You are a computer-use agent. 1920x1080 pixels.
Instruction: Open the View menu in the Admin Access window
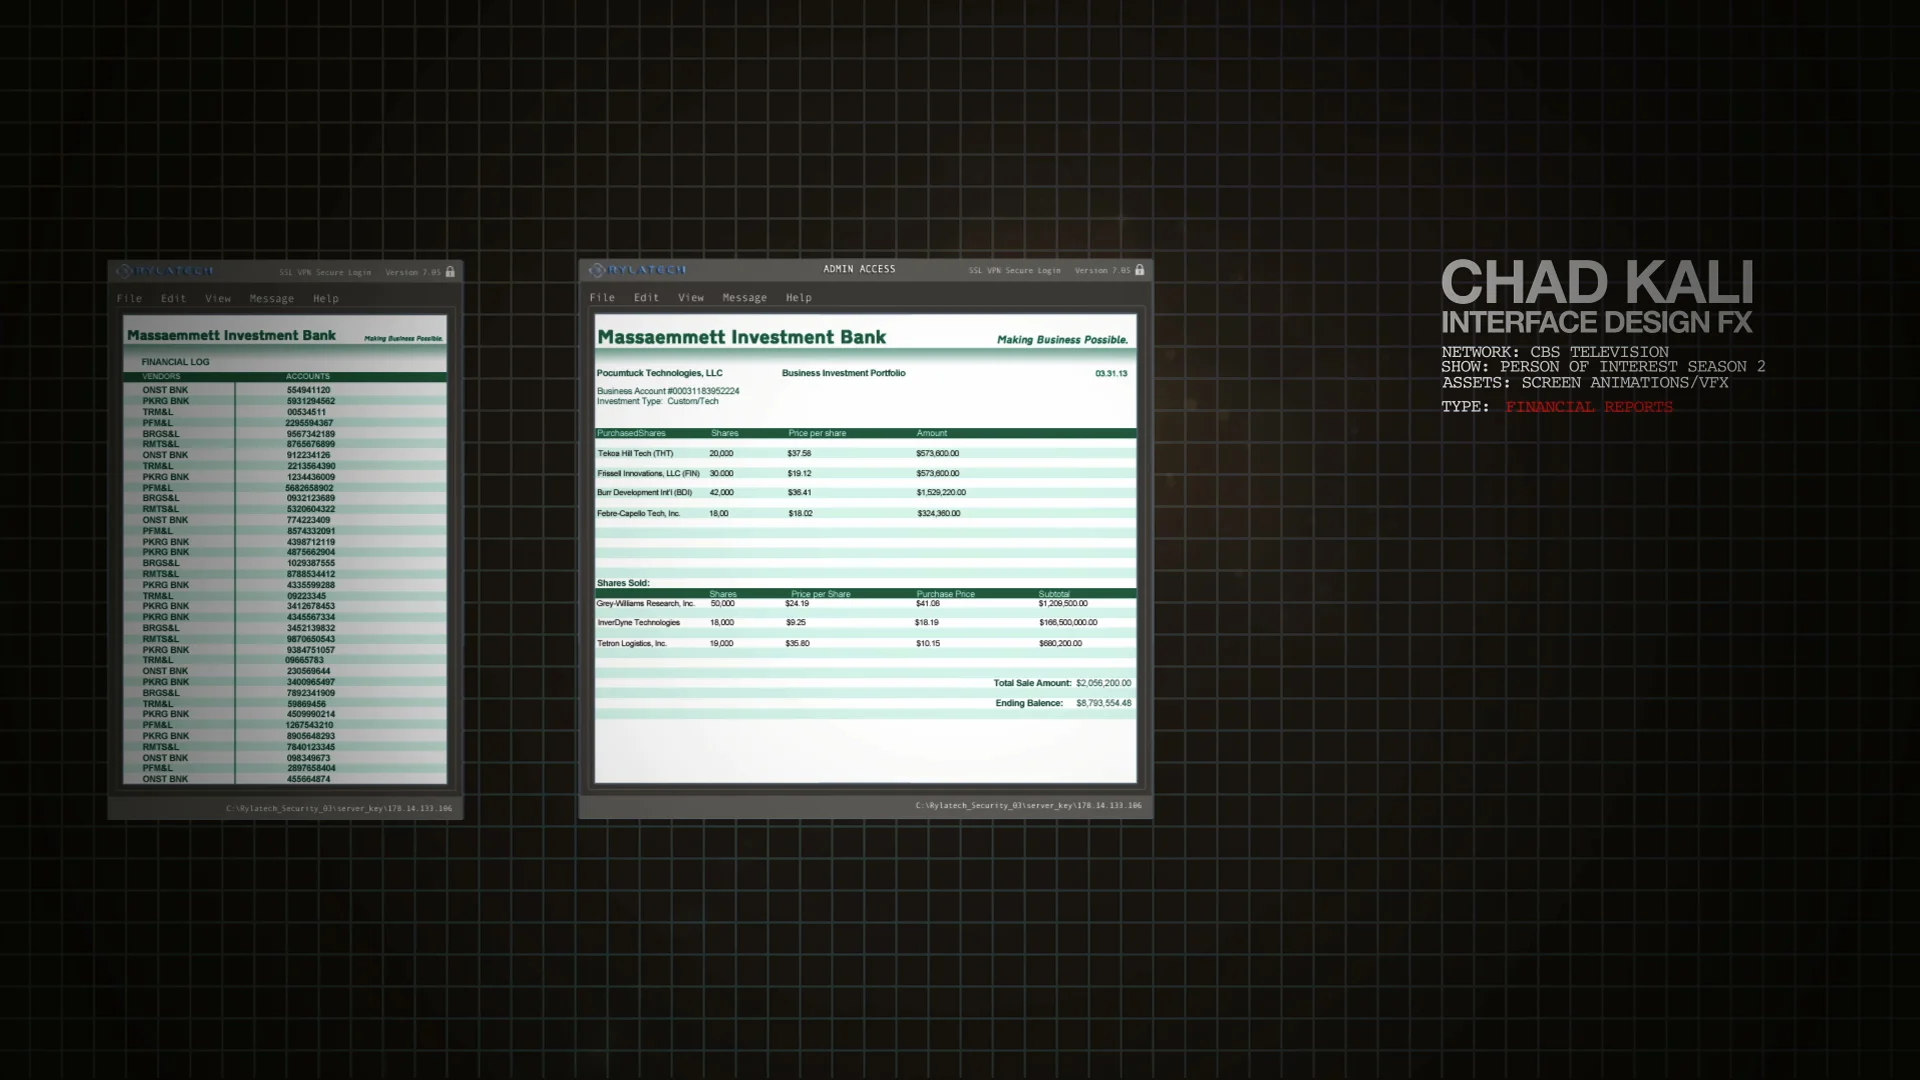click(691, 298)
